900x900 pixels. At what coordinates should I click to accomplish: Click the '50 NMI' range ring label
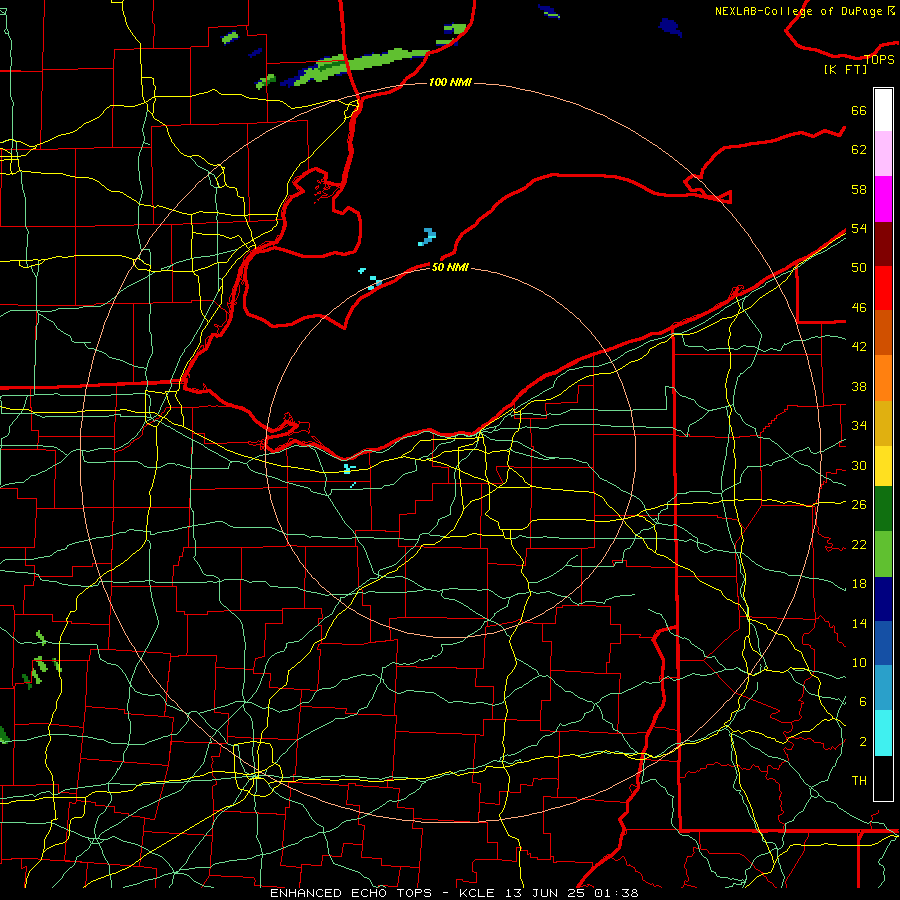450,267
